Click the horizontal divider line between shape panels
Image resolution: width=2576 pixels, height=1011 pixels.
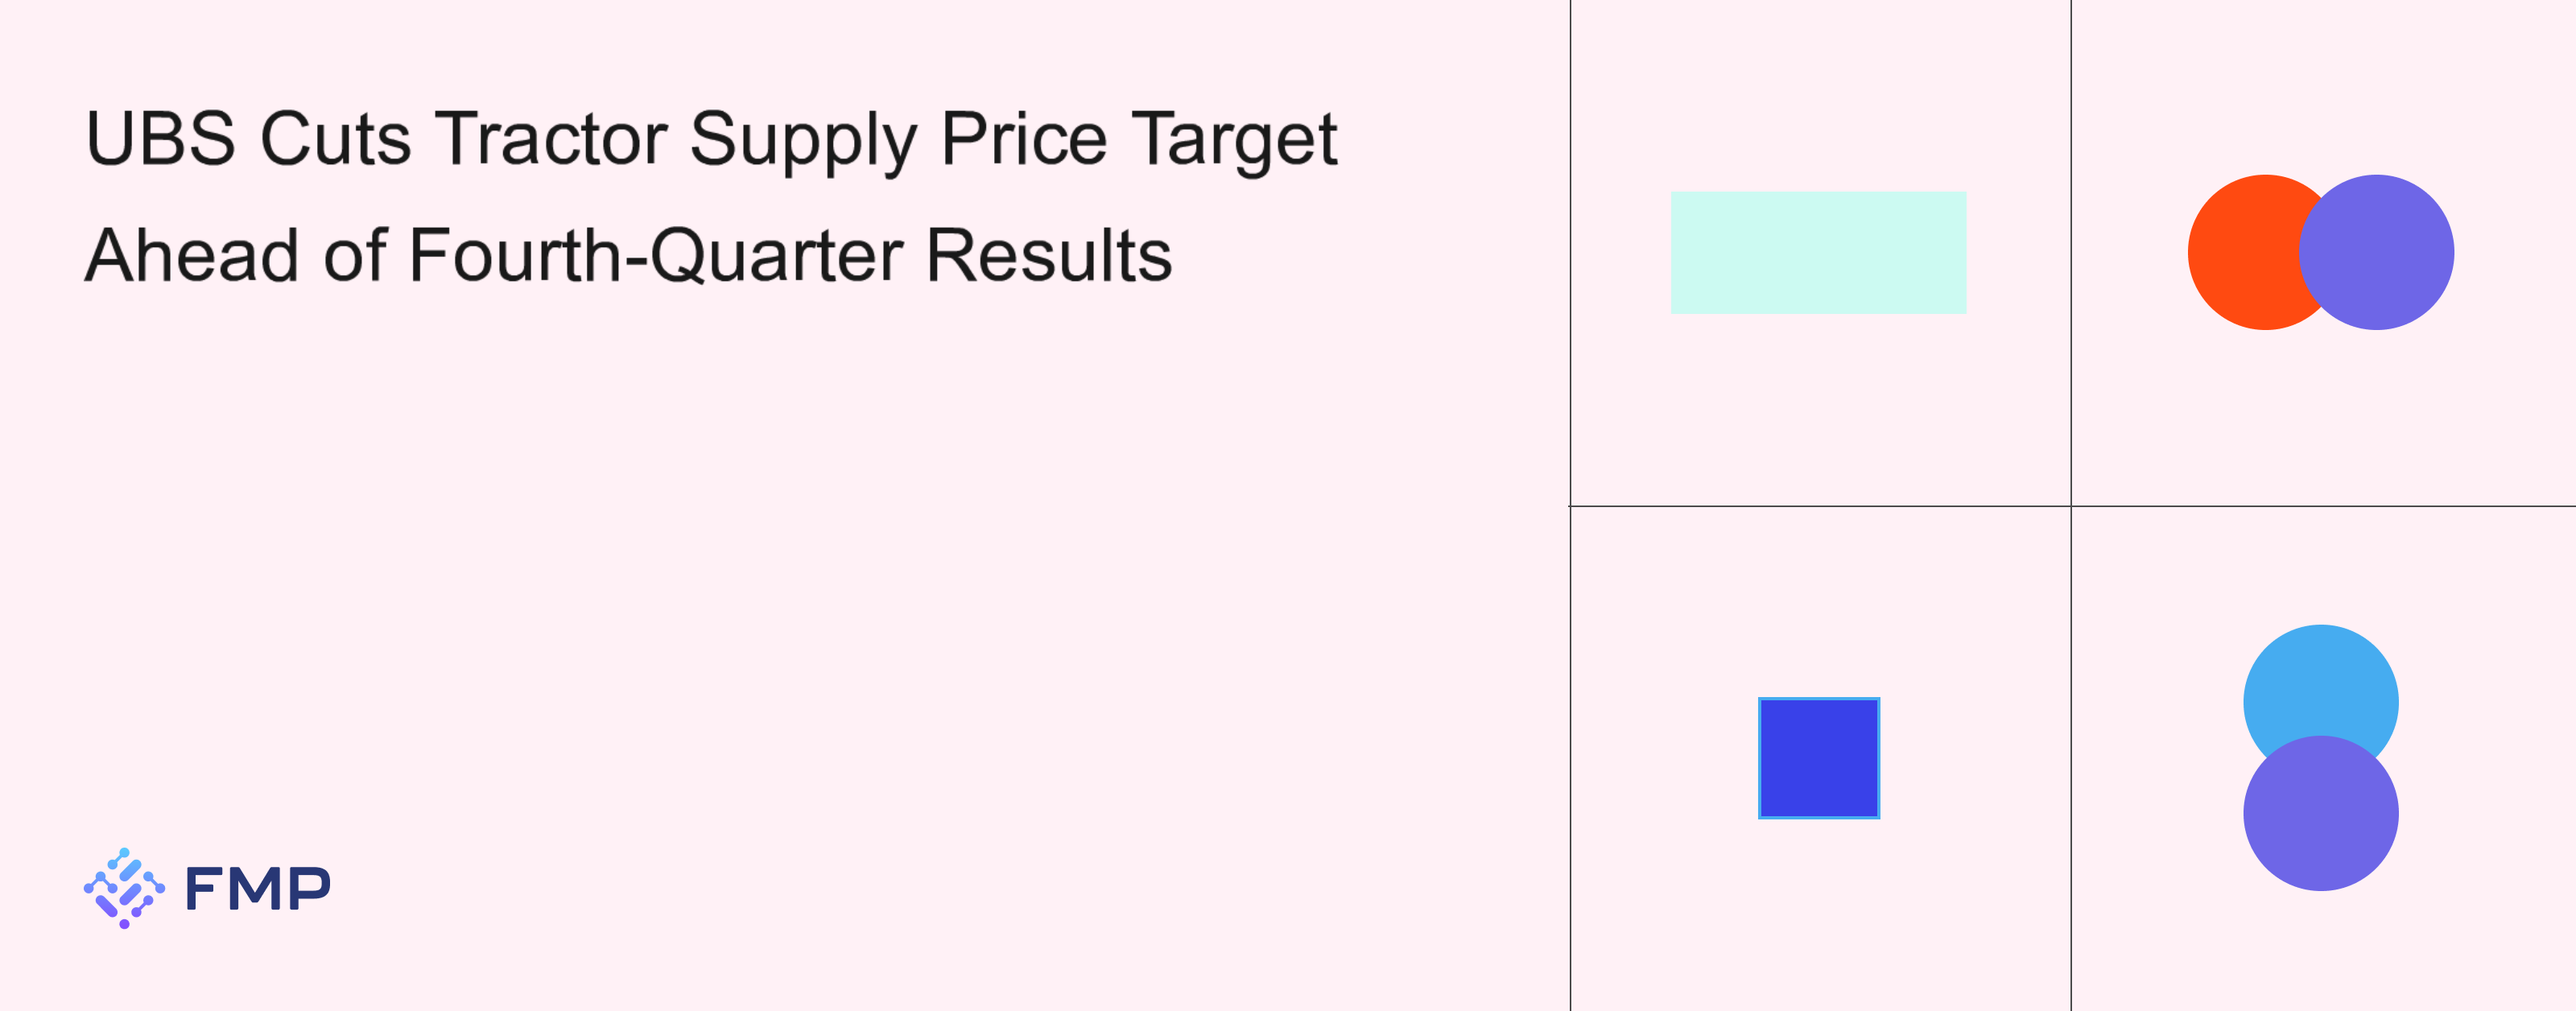click(1820, 506)
